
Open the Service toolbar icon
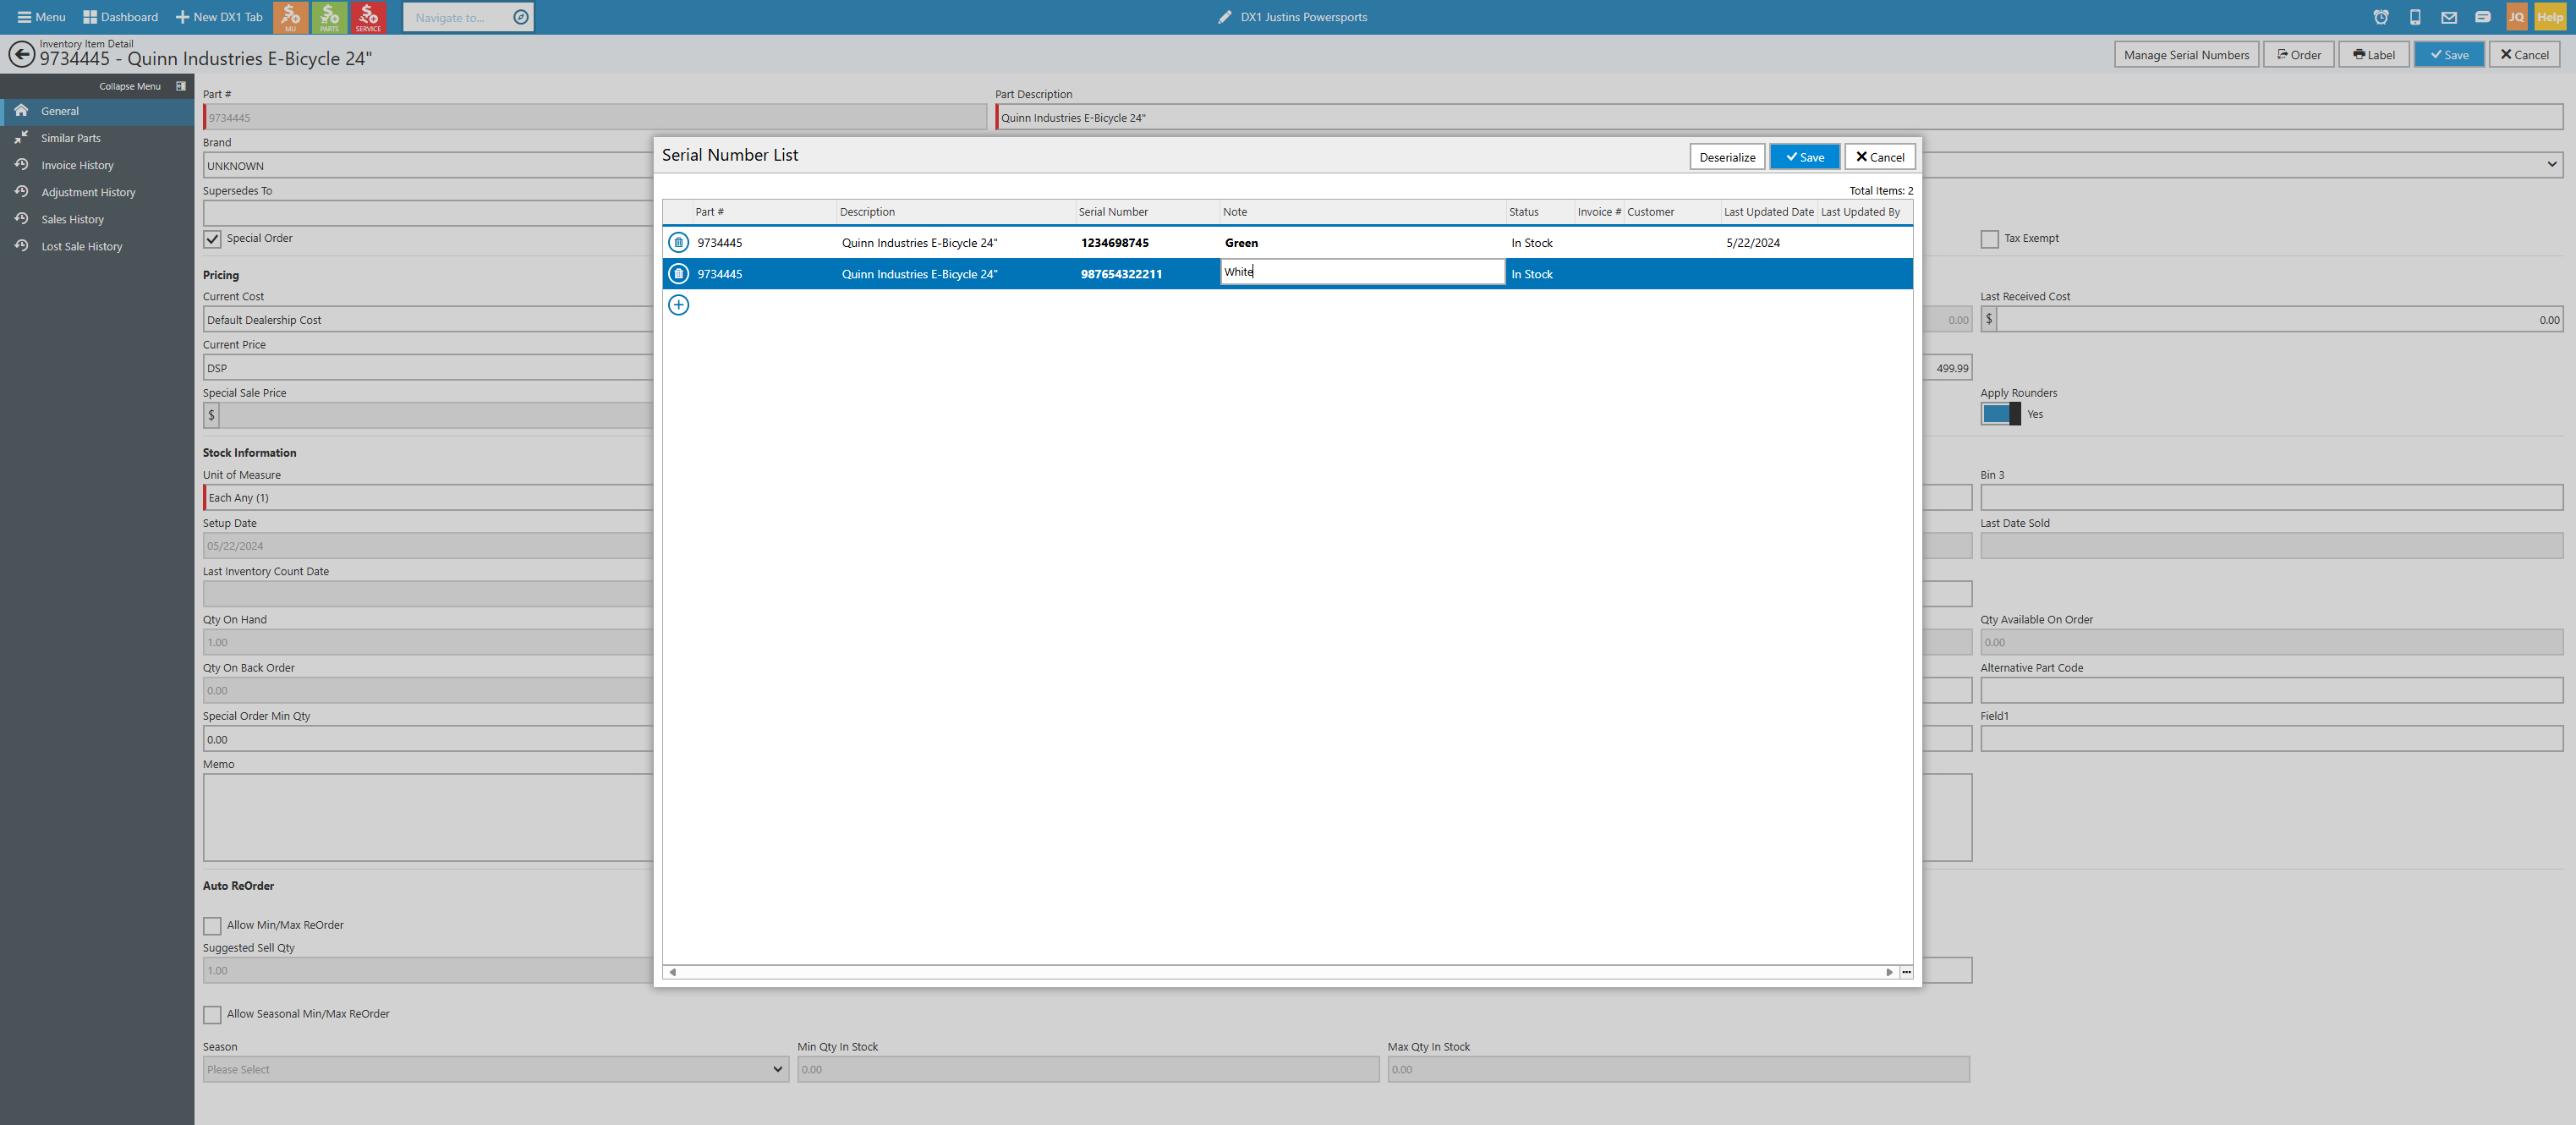(368, 17)
